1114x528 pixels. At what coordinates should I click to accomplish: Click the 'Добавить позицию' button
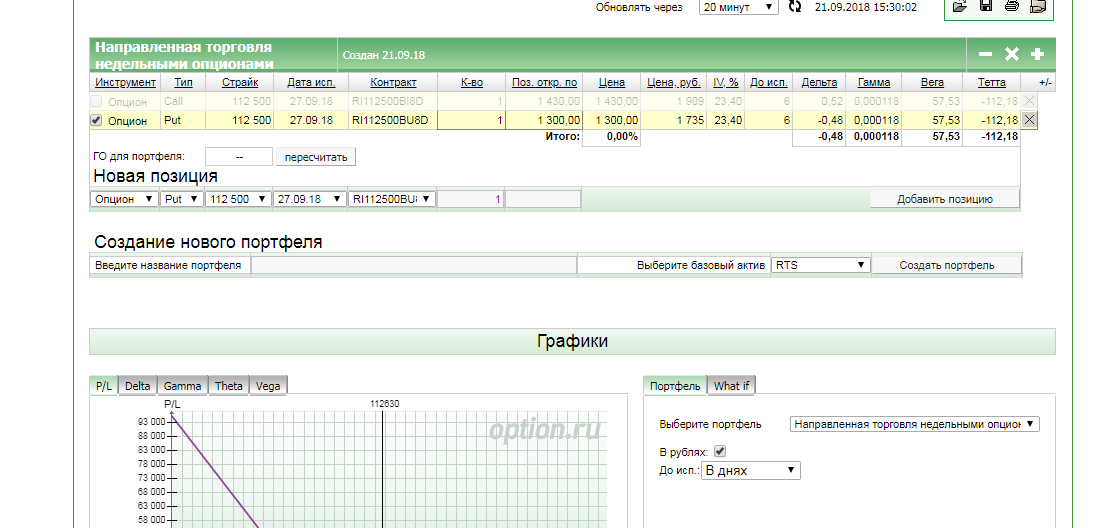click(944, 199)
